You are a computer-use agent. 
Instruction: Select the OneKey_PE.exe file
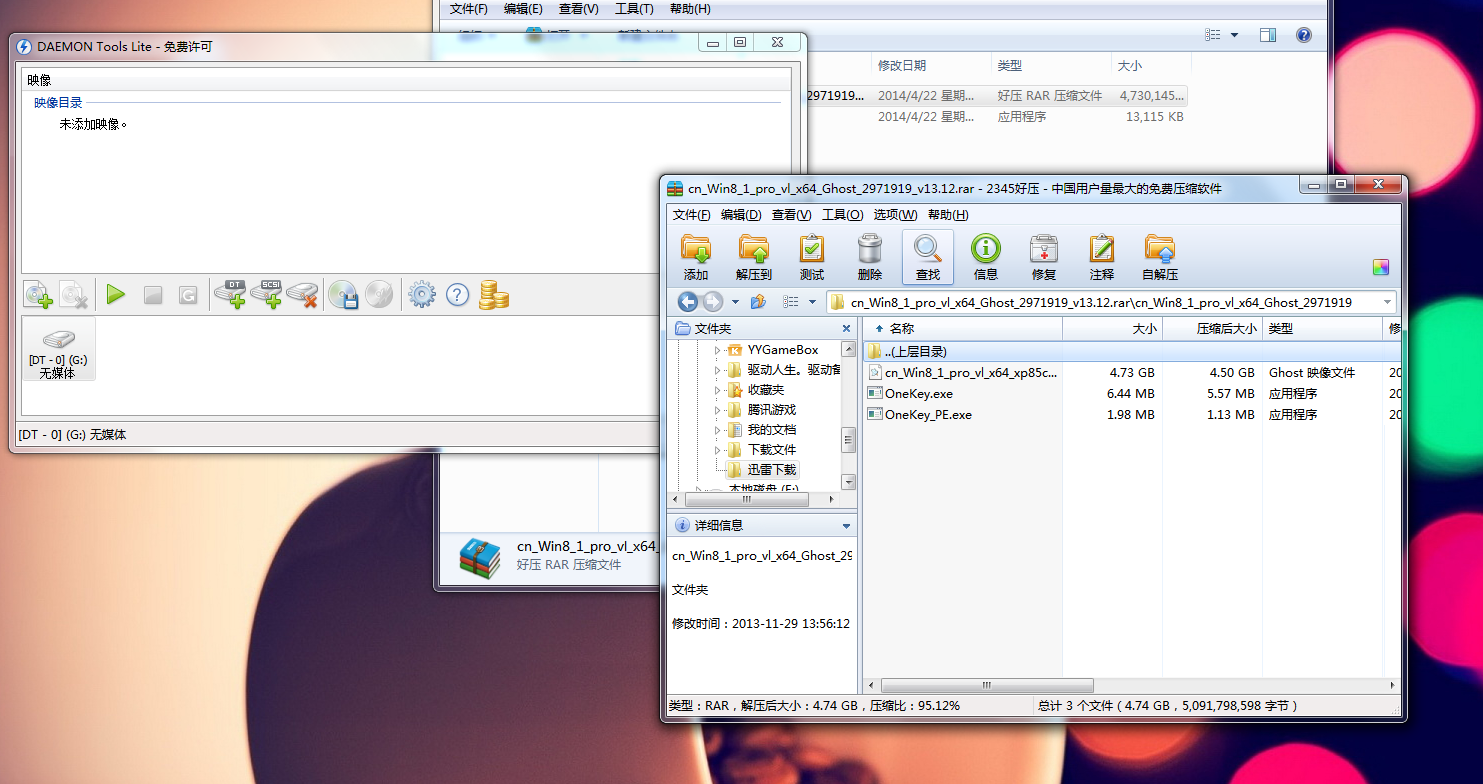tap(927, 414)
